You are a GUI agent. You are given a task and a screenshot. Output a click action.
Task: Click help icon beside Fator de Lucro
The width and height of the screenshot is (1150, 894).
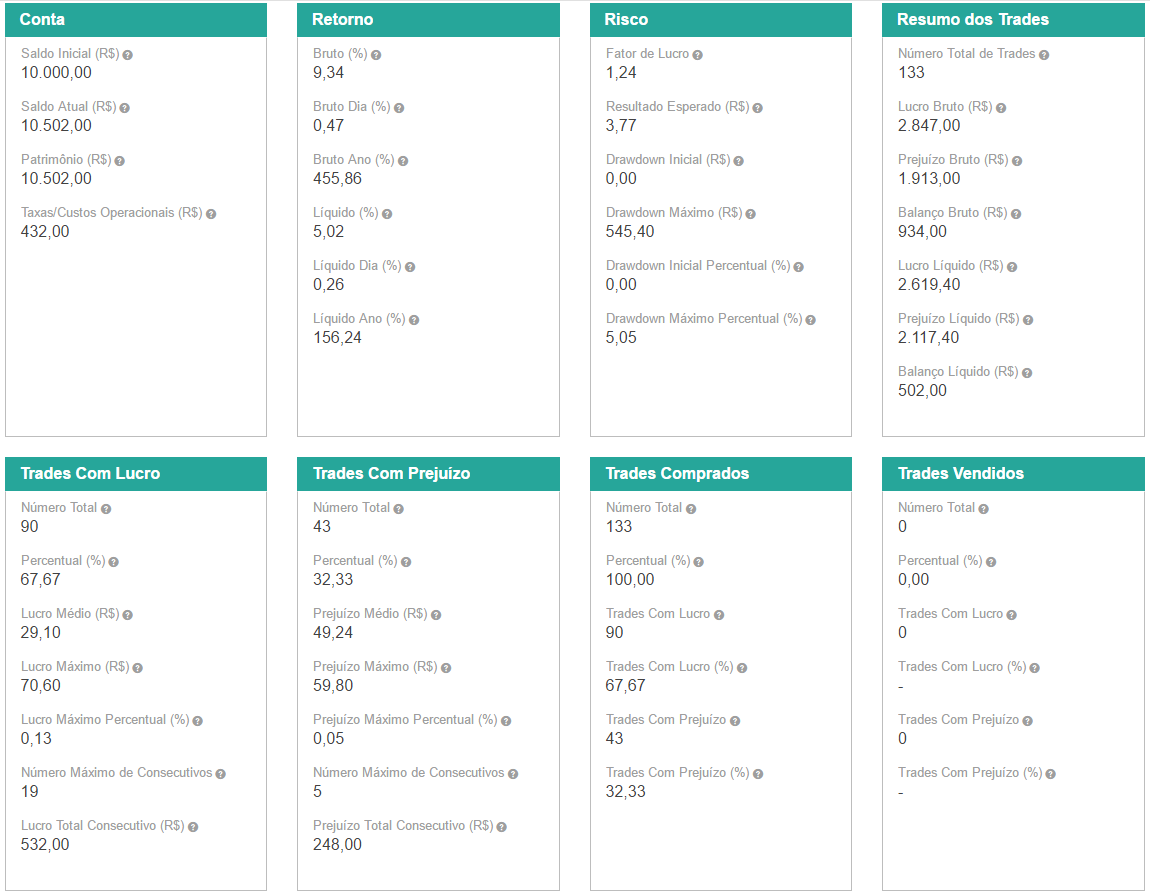[x=697, y=55]
